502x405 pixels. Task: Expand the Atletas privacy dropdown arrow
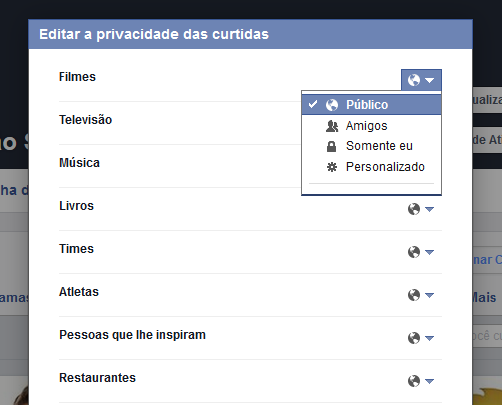[429, 295]
